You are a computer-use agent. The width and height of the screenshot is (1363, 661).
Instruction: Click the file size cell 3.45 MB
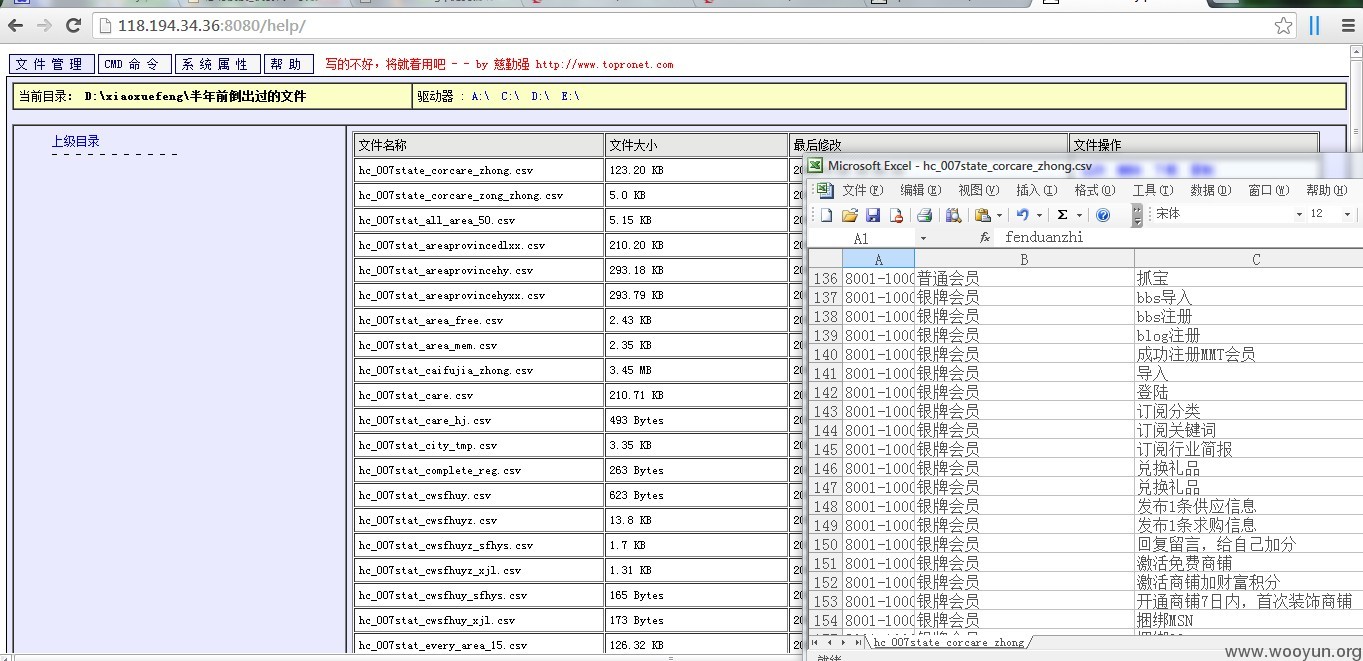696,370
